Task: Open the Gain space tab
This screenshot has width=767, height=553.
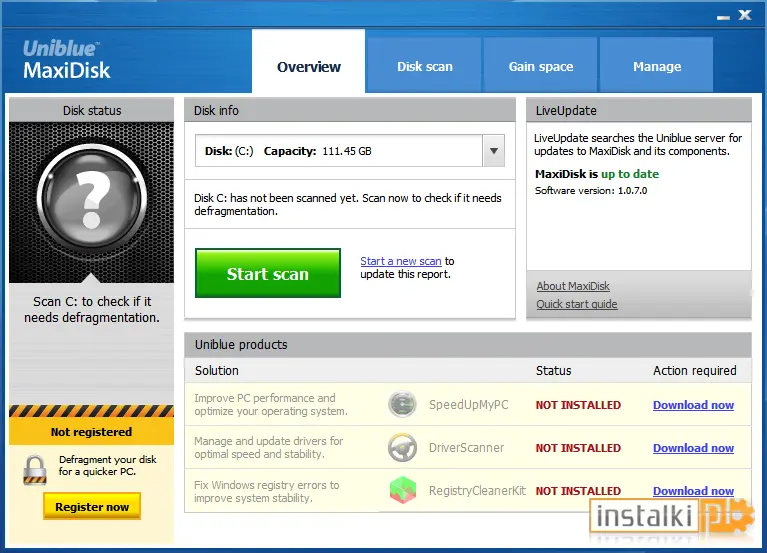Action: [541, 66]
